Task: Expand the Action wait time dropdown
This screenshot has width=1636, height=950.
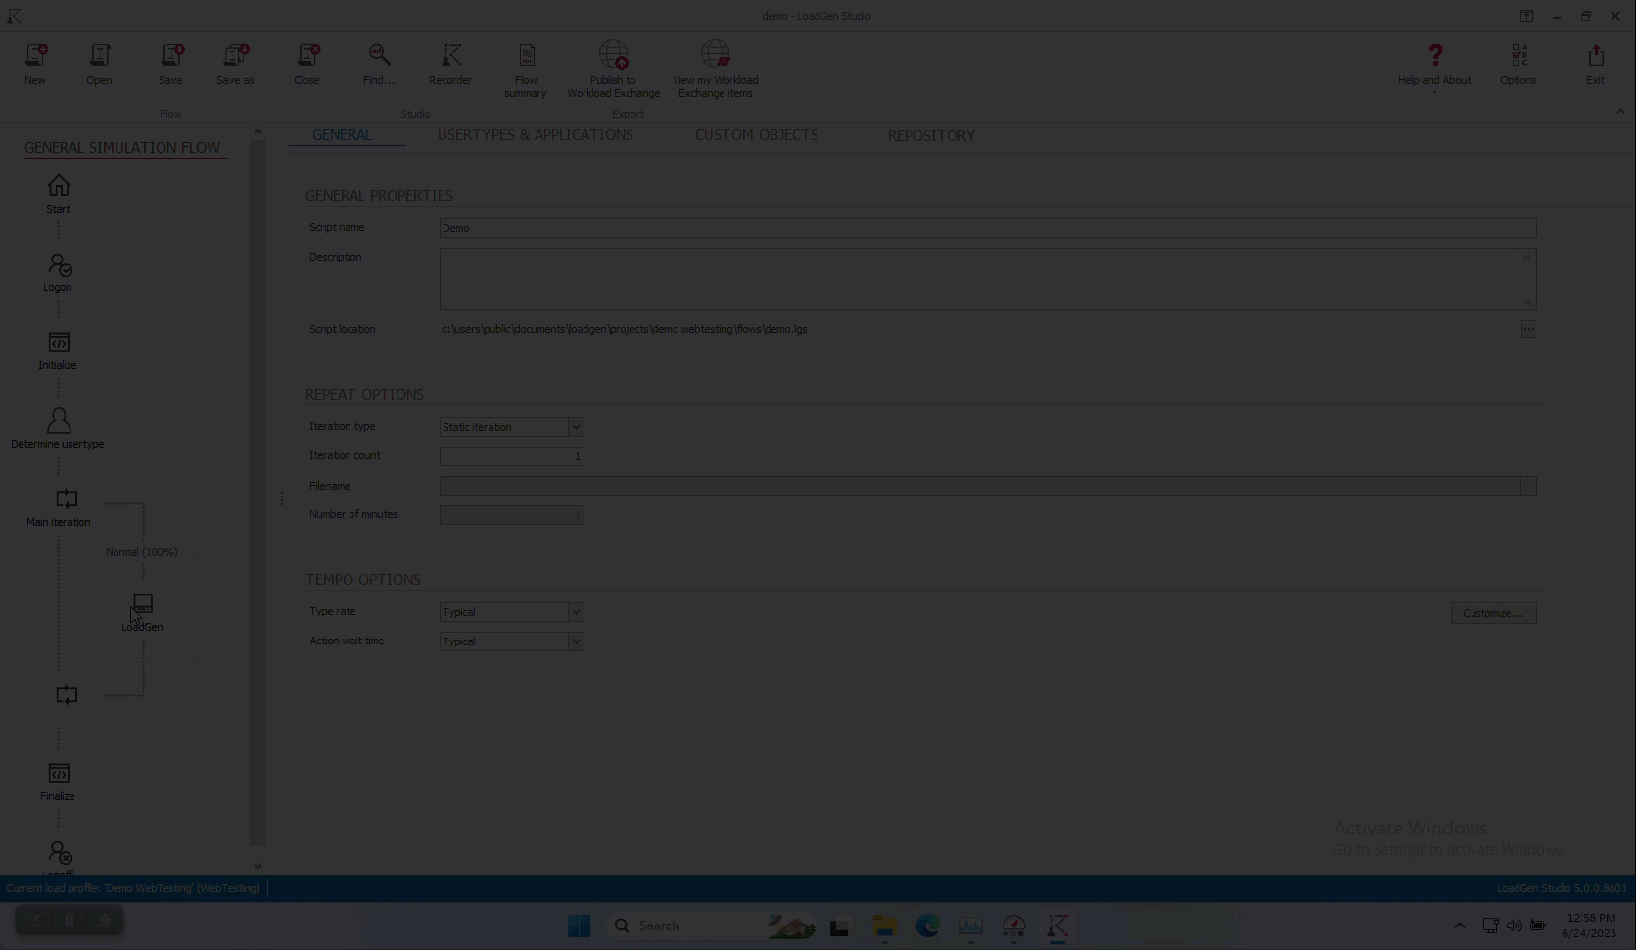Action: click(576, 642)
